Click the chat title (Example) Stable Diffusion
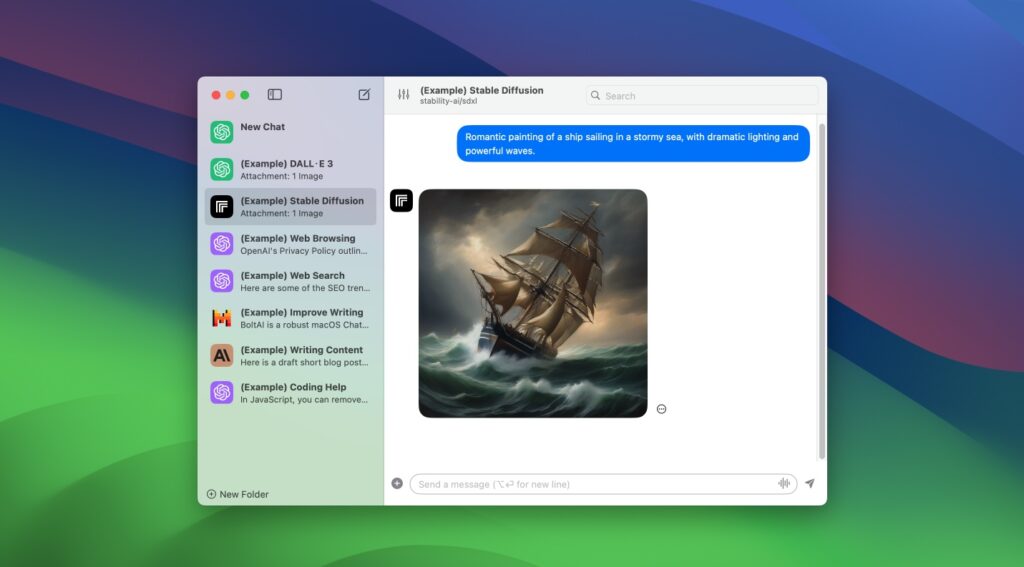 481,90
